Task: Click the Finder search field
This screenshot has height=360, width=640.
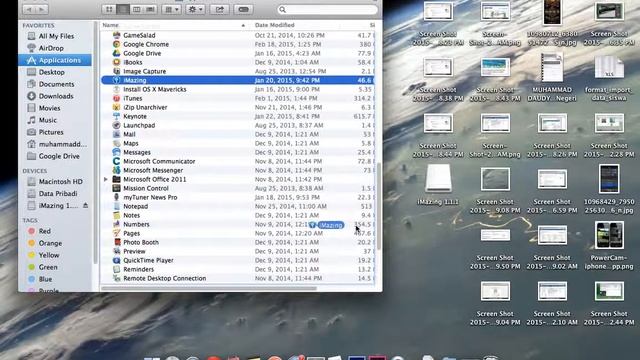Action: [327, 9]
